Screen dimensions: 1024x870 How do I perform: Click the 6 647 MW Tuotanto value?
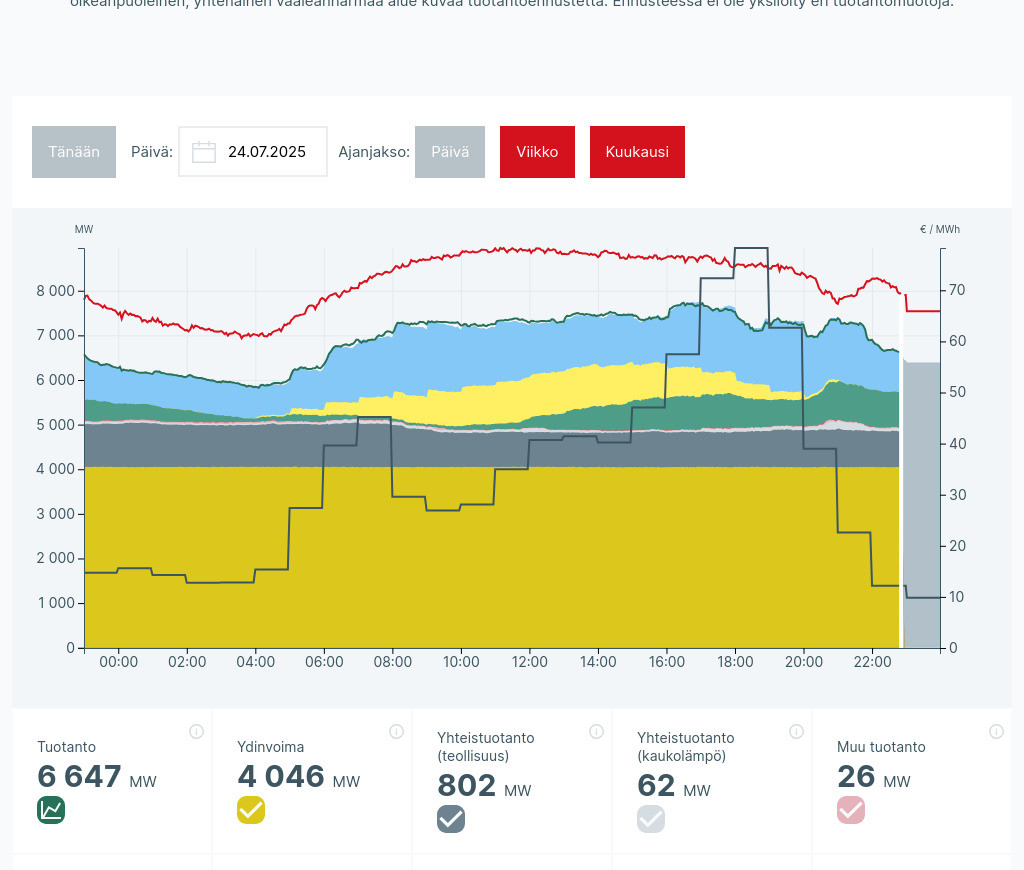click(x=80, y=777)
